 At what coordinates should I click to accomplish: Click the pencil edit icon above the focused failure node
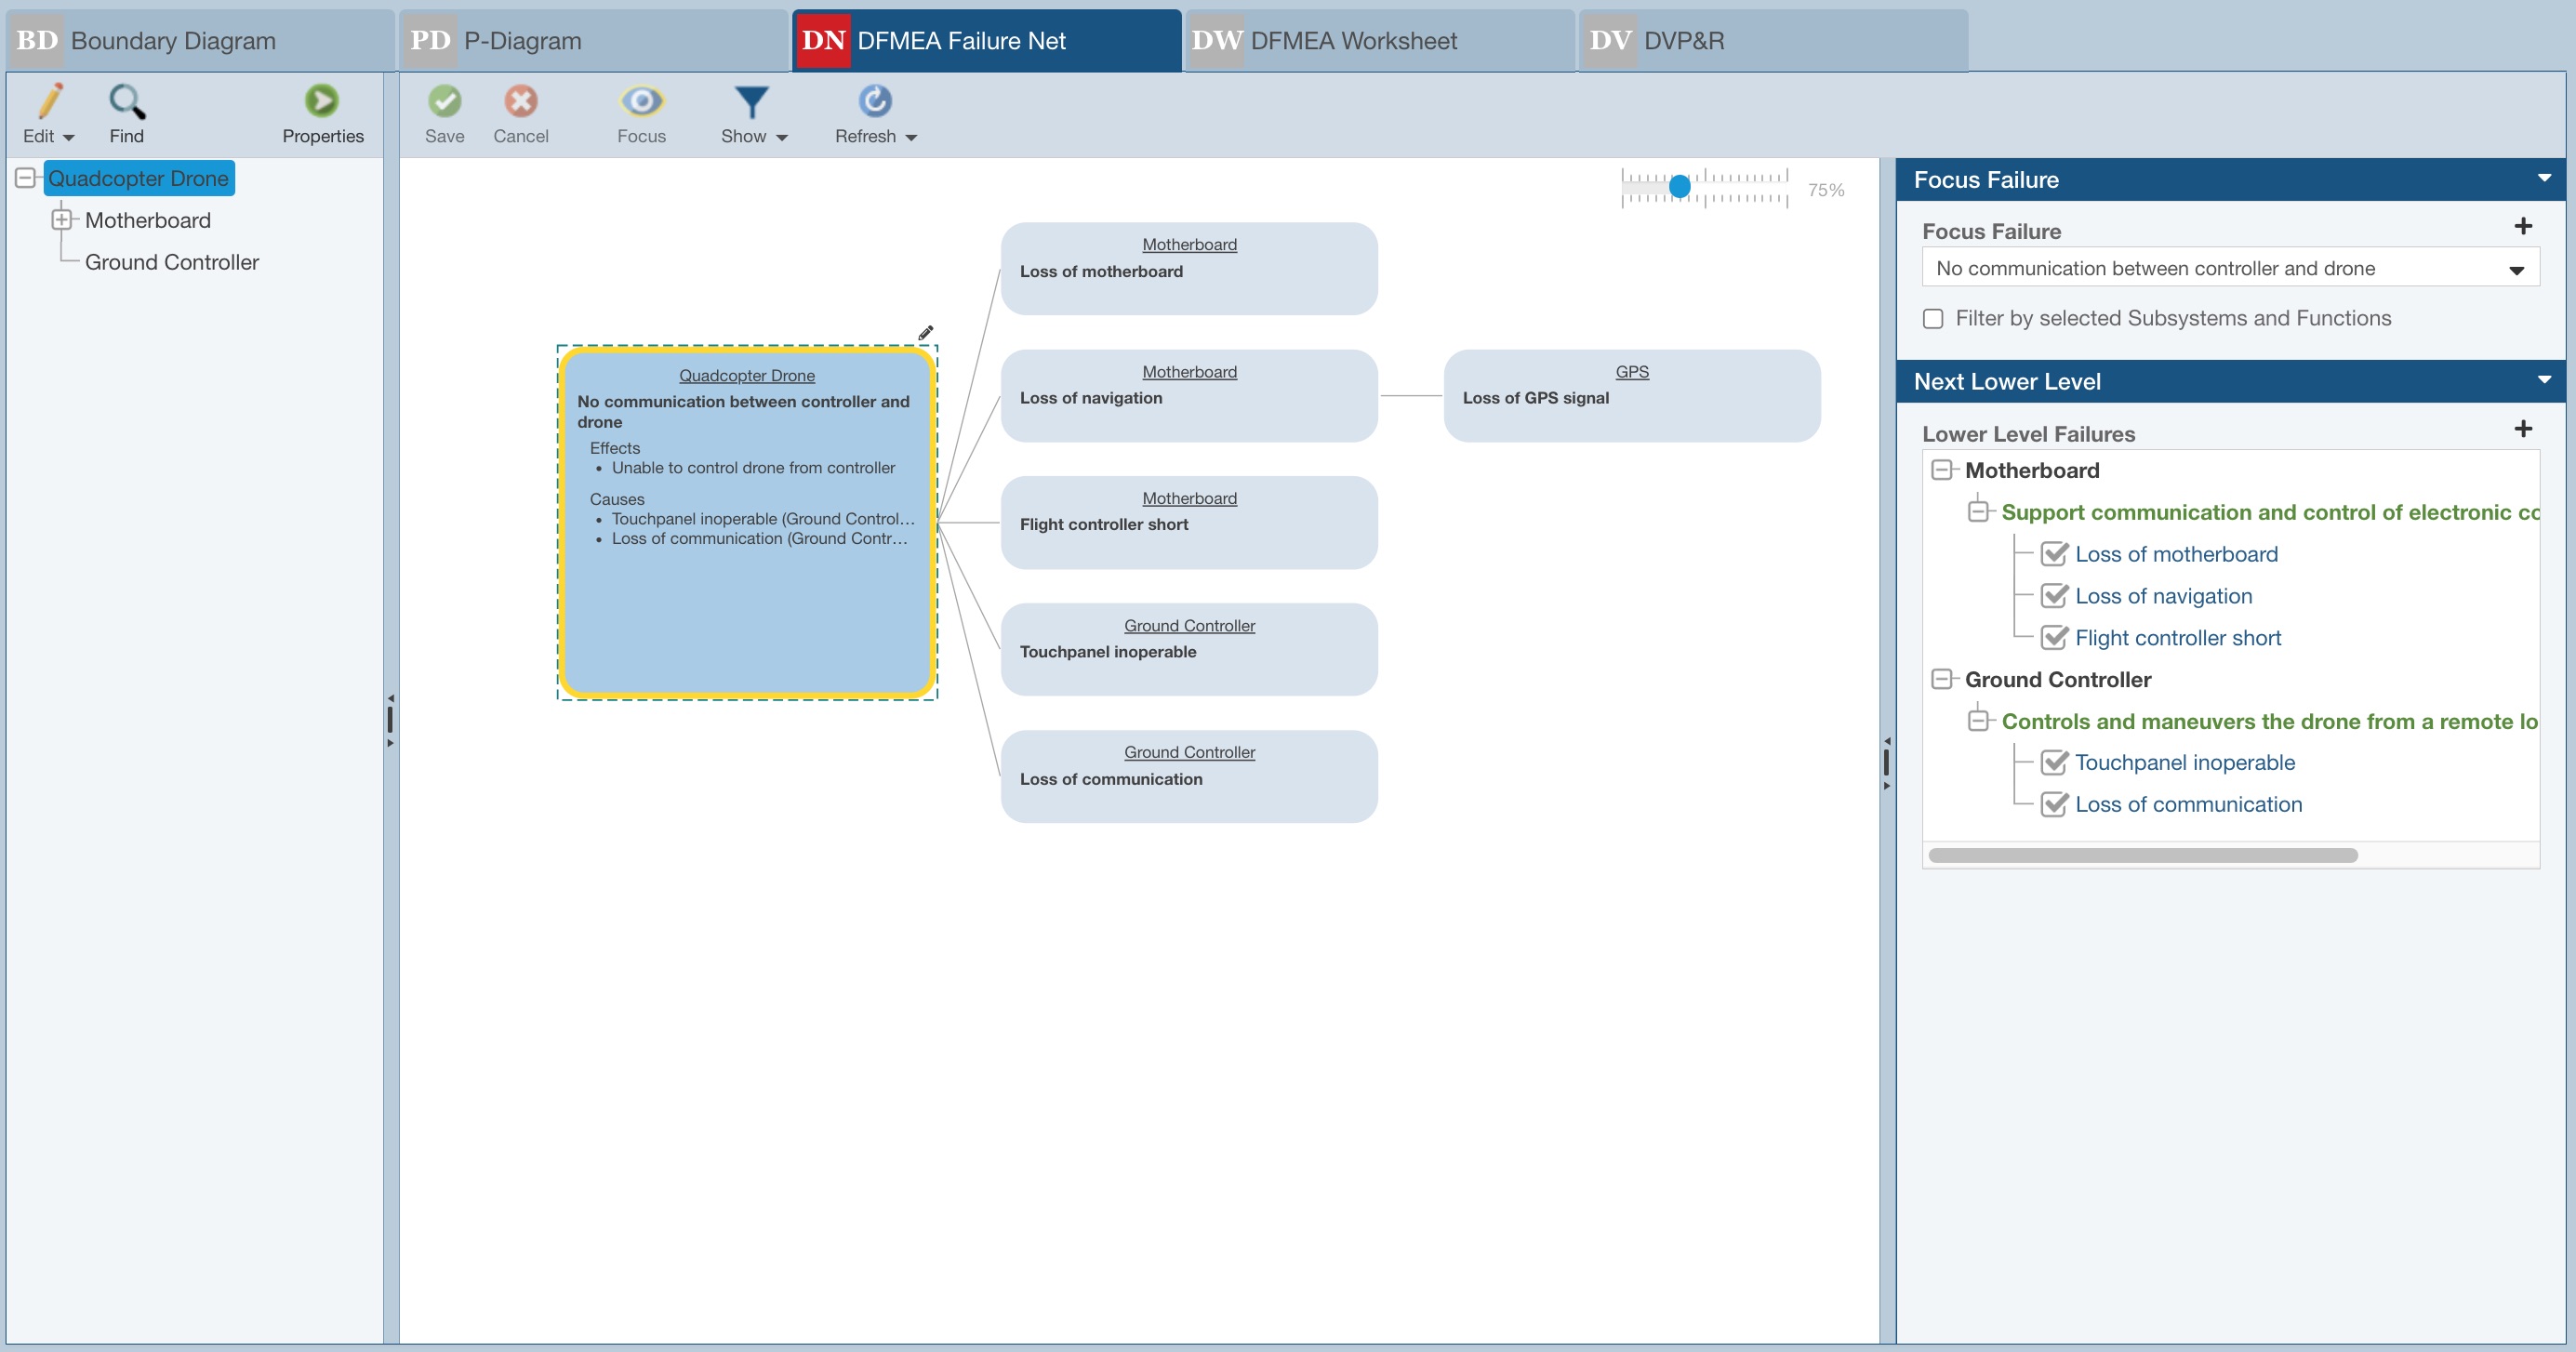pyautogui.click(x=926, y=333)
